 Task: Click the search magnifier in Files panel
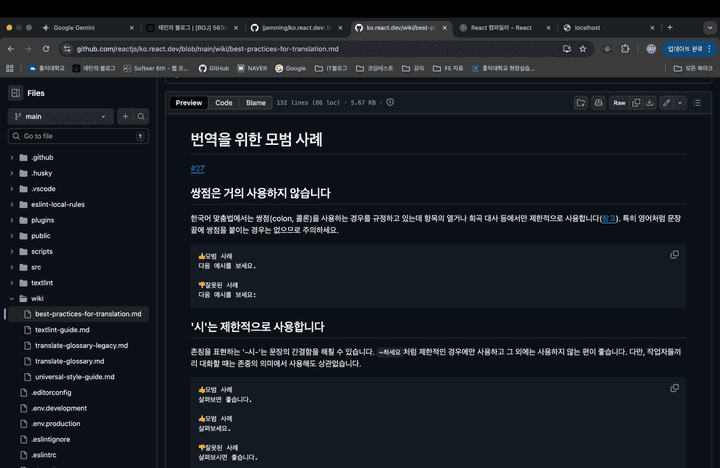[x=141, y=116]
